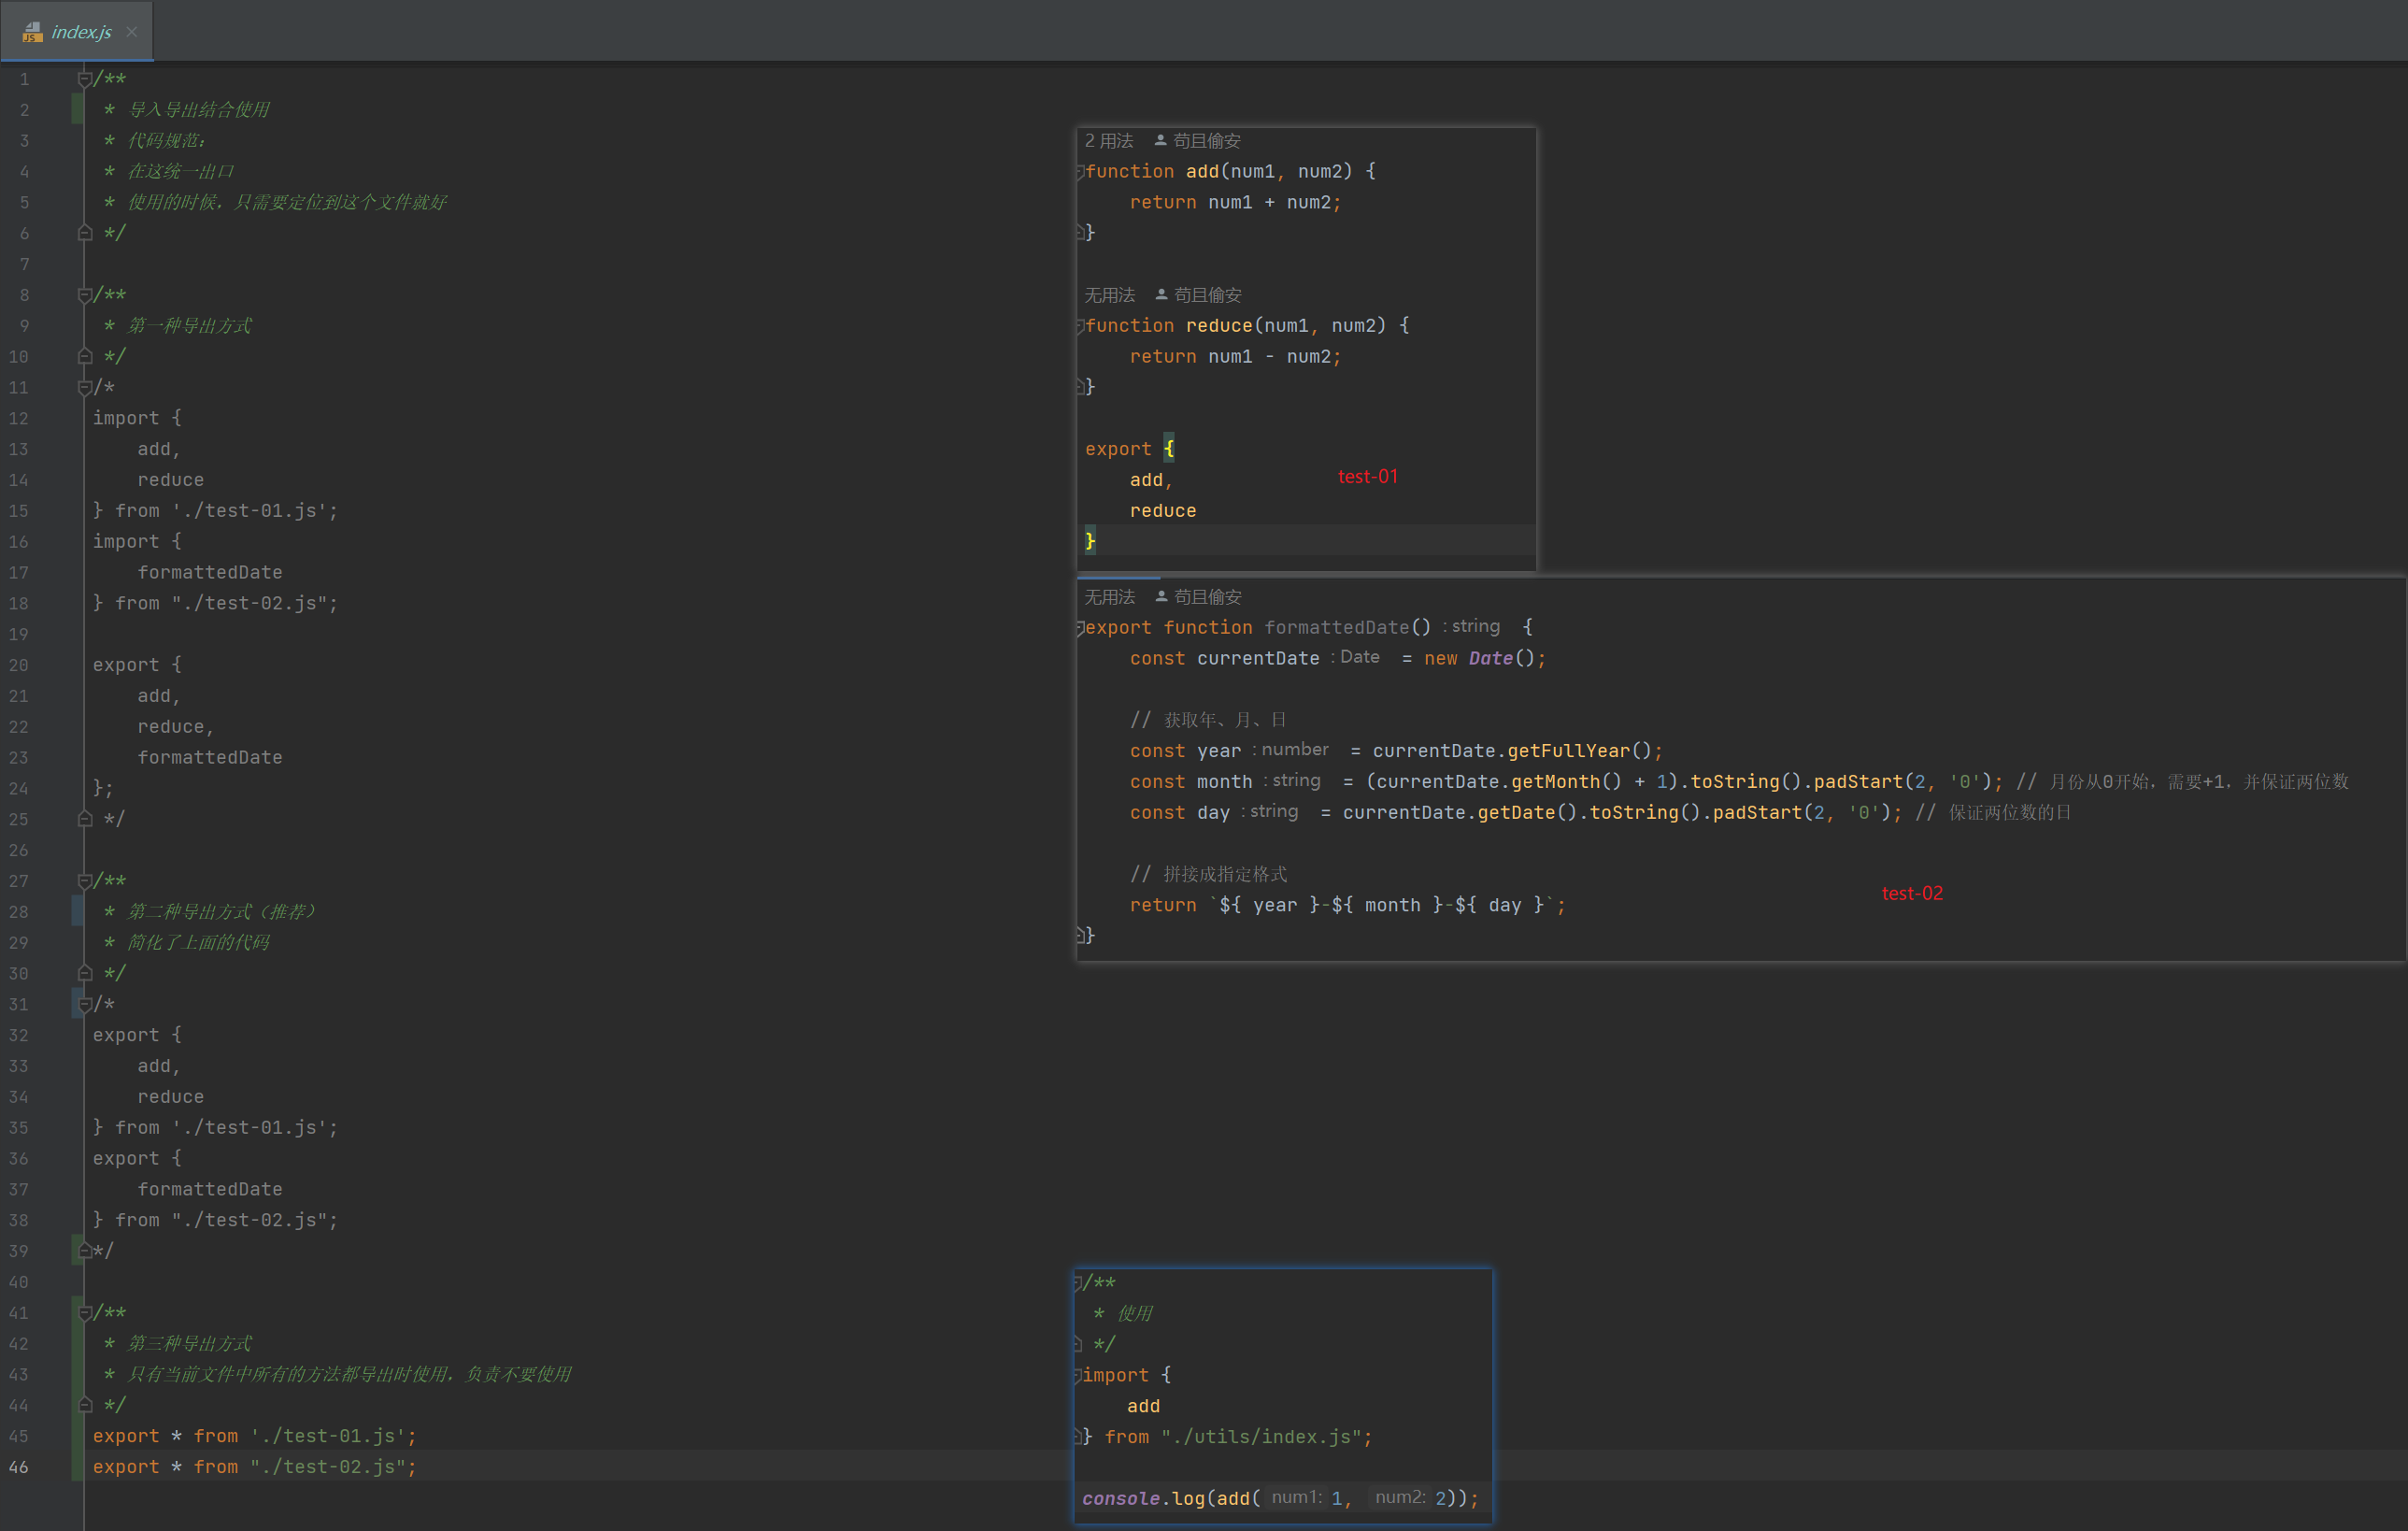Toggle fold marker at line 27 comment
Image resolution: width=2408 pixels, height=1531 pixels.
85,881
